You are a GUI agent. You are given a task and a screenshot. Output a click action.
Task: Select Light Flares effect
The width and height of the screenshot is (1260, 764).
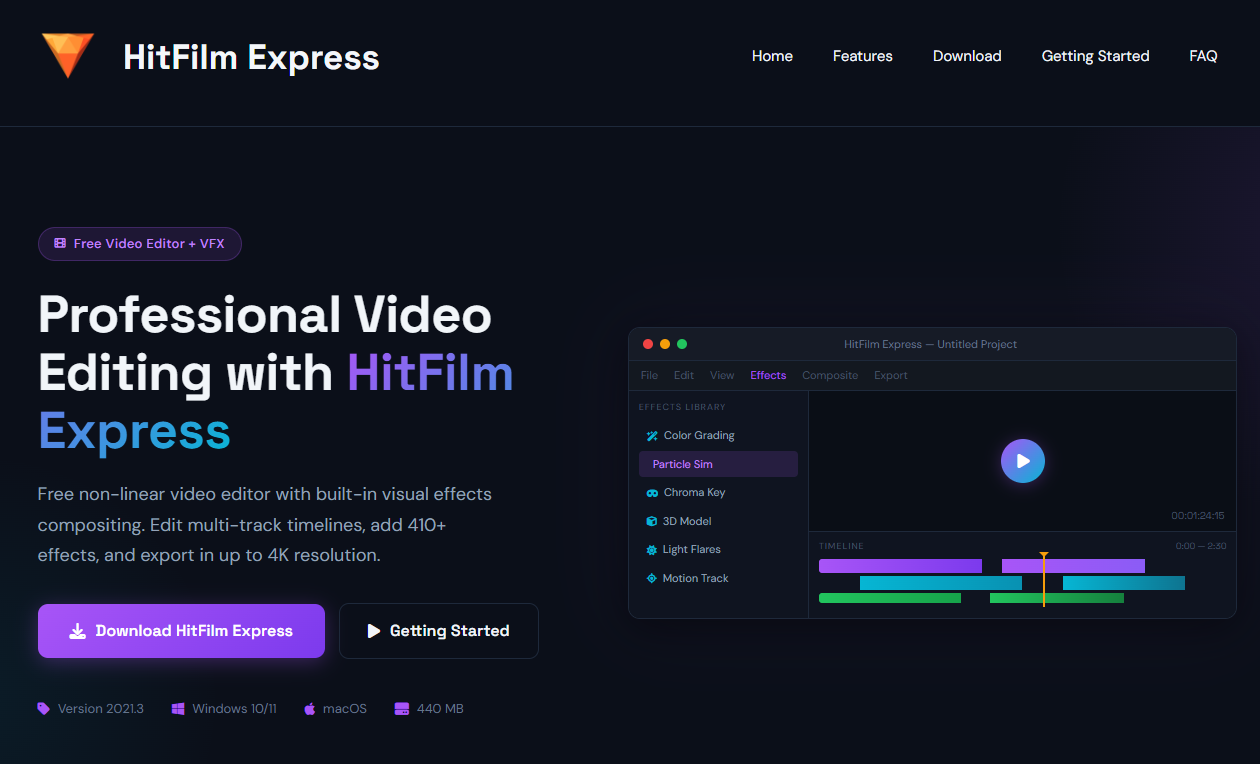(x=718, y=549)
